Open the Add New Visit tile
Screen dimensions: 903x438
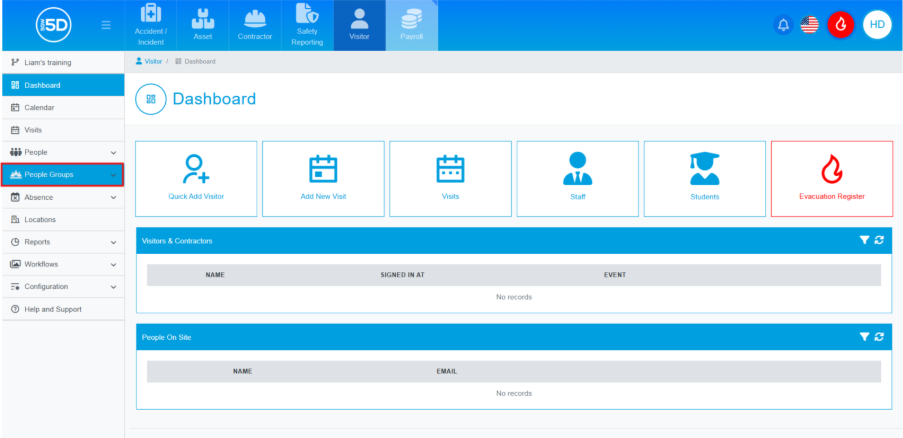[323, 178]
